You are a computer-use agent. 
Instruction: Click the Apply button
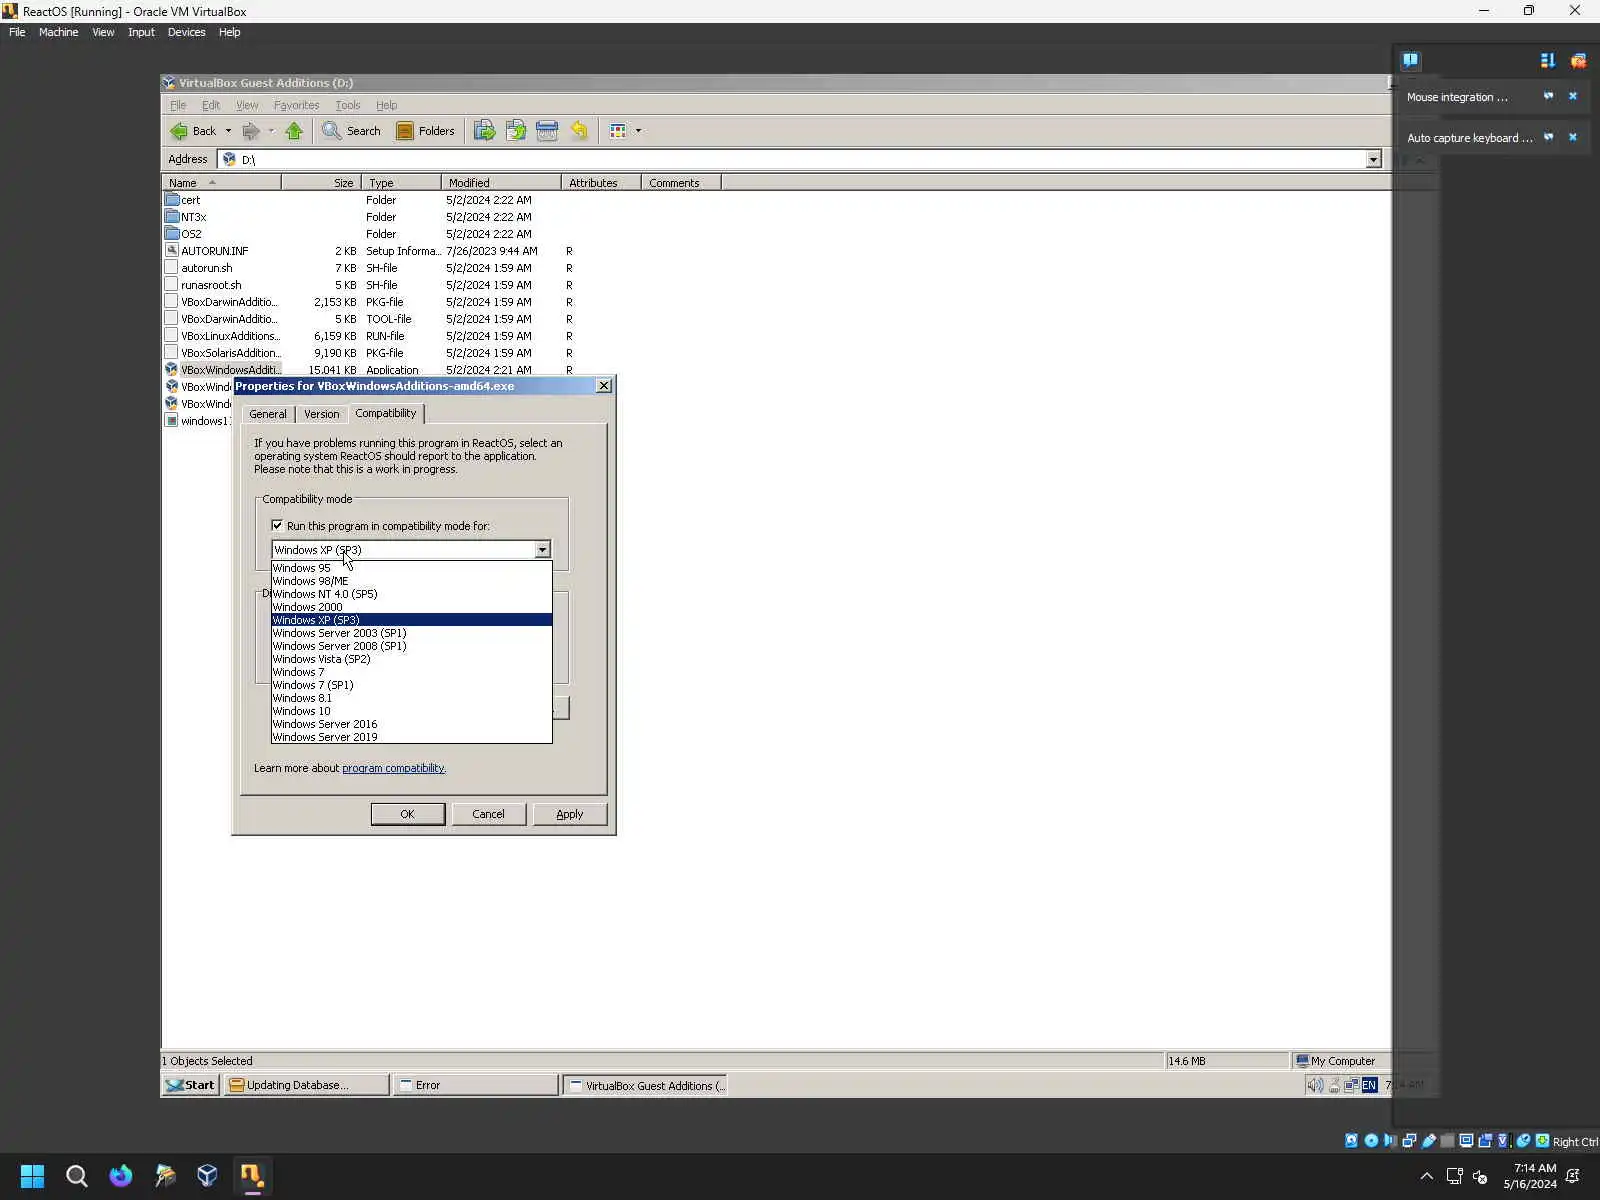tap(570, 814)
